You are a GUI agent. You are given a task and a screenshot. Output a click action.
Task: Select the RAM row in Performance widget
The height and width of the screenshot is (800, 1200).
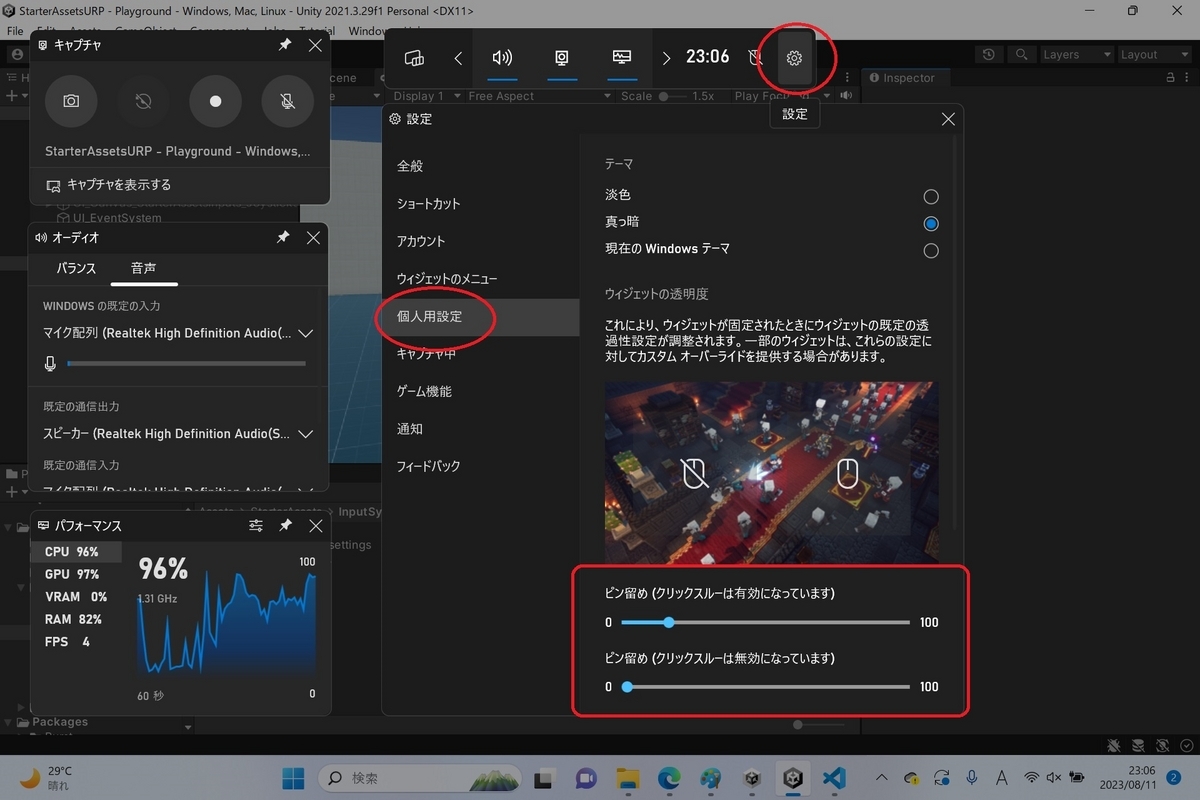[76, 619]
